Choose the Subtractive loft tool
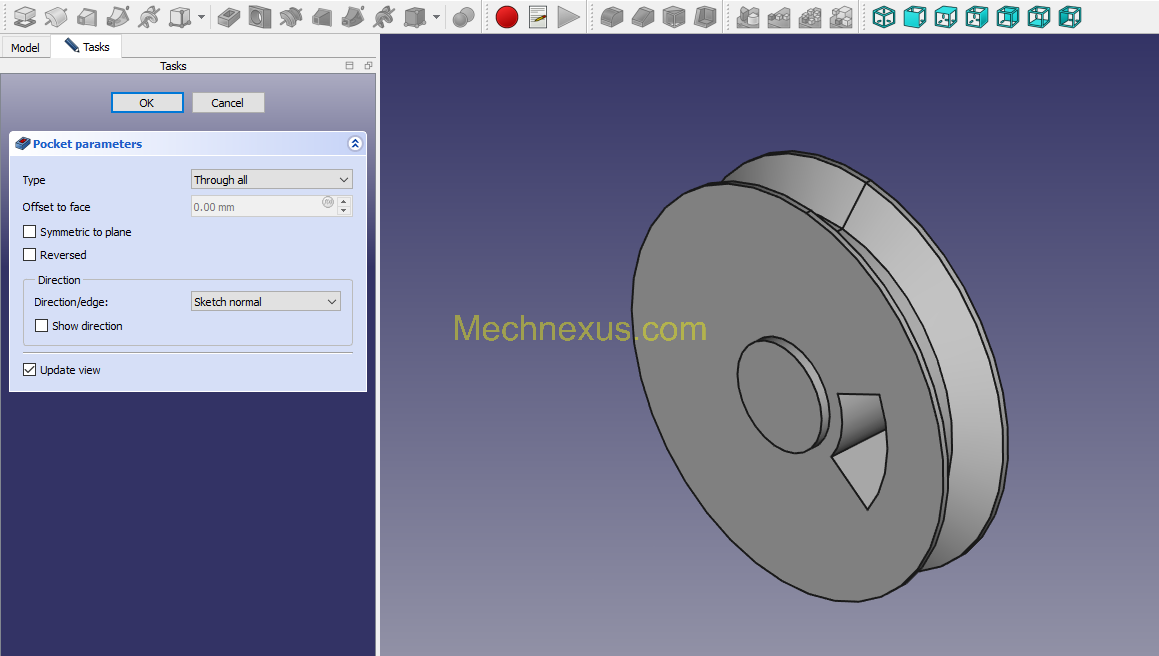Image resolution: width=1159 pixels, height=656 pixels. tap(322, 16)
